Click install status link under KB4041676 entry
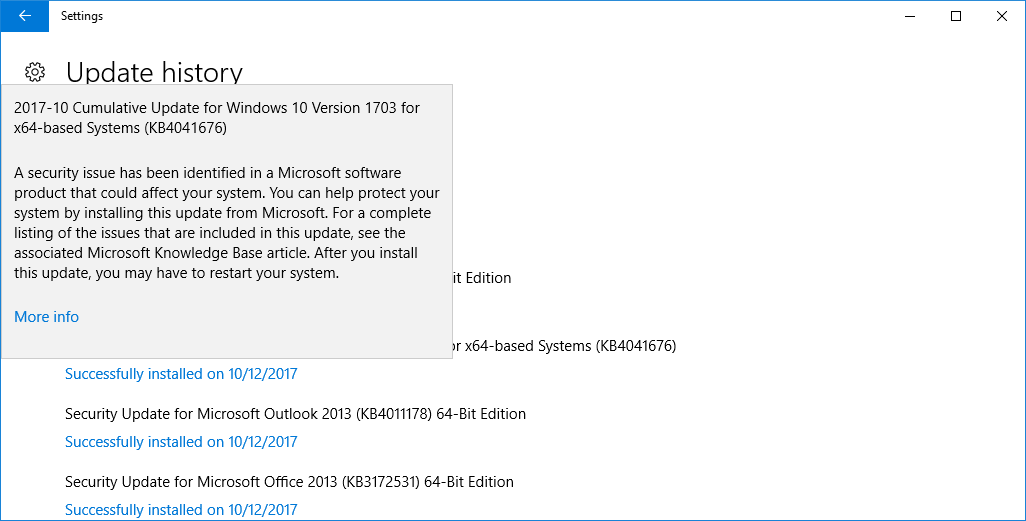 [181, 374]
